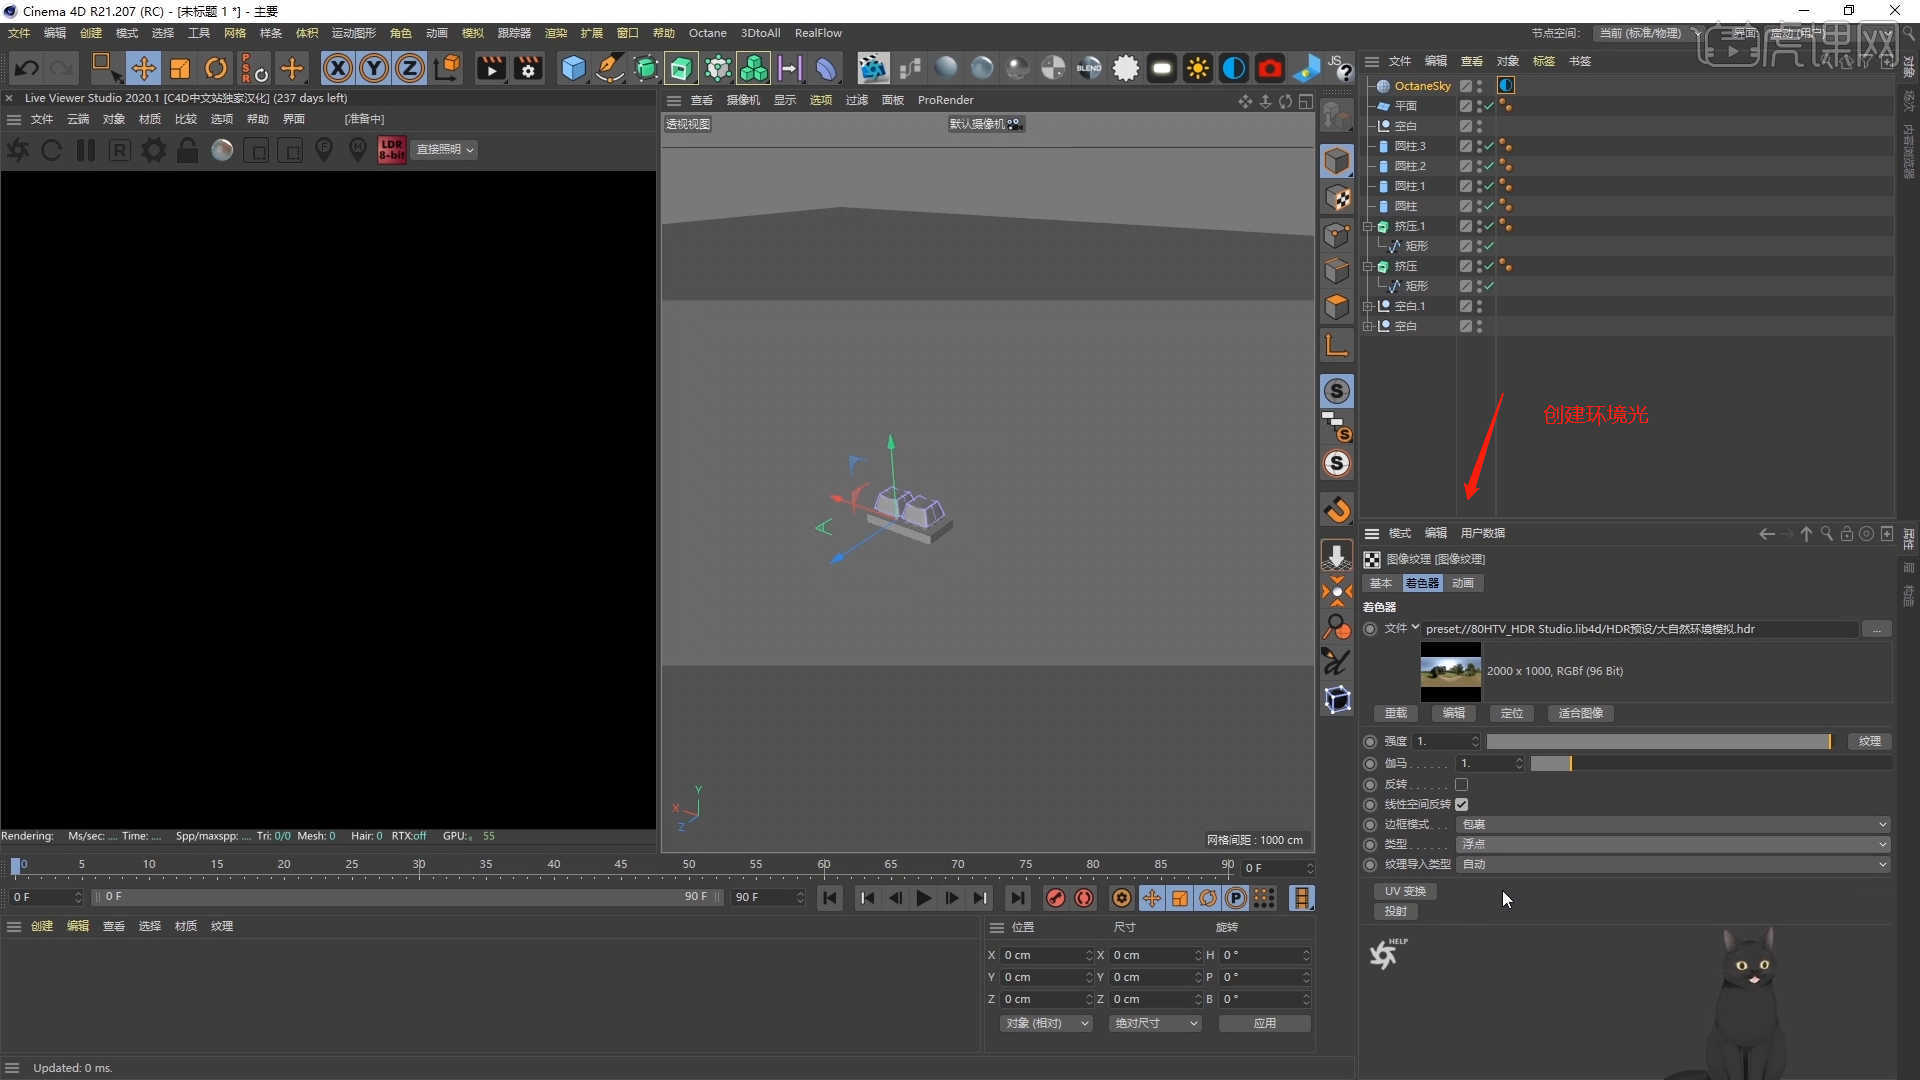Select the OctaneSky object
1920x1080 pixels.
click(x=1422, y=86)
